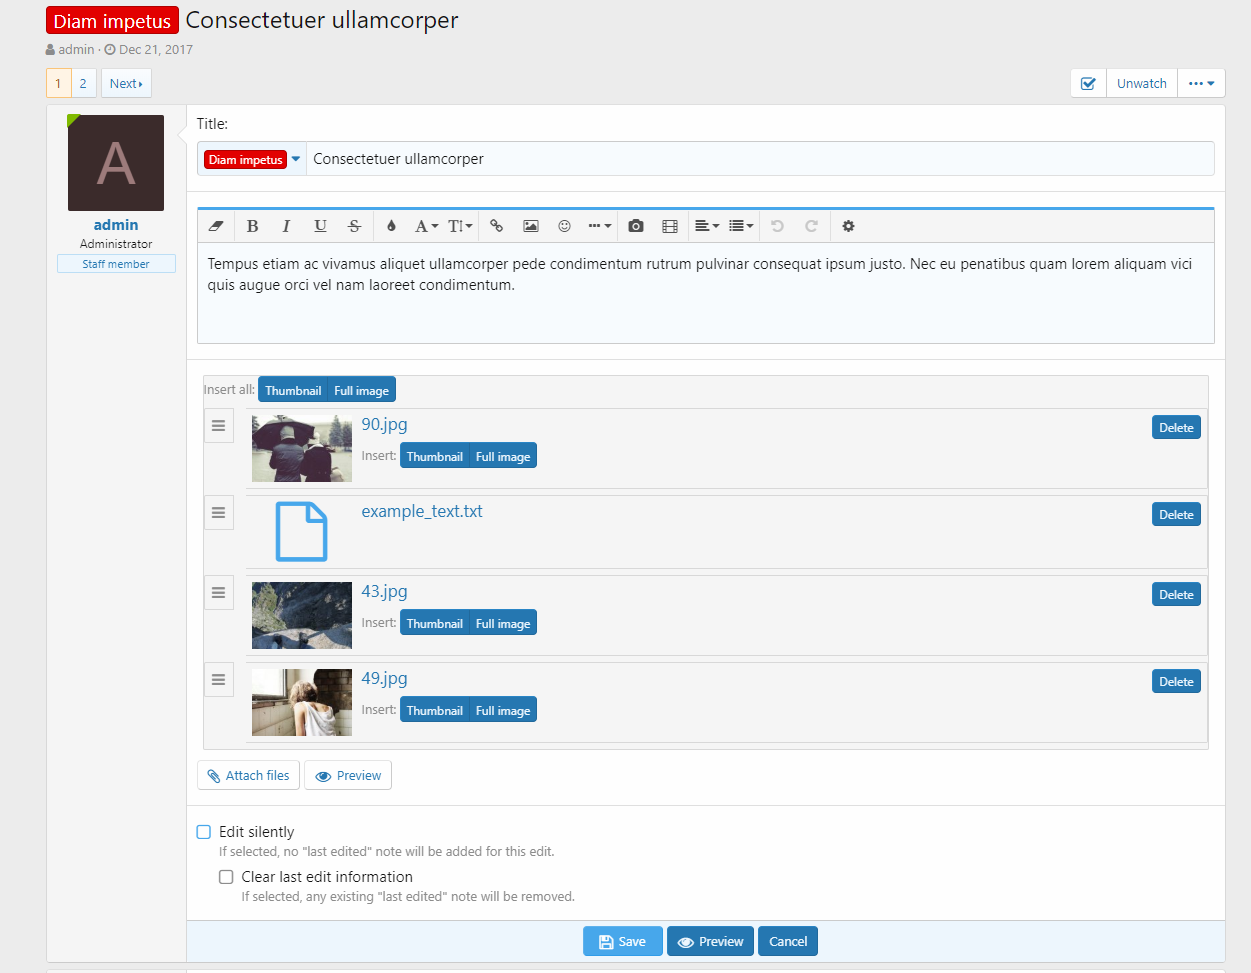Click the Save button
Image resolution: width=1251 pixels, height=973 pixels.
tap(622, 942)
